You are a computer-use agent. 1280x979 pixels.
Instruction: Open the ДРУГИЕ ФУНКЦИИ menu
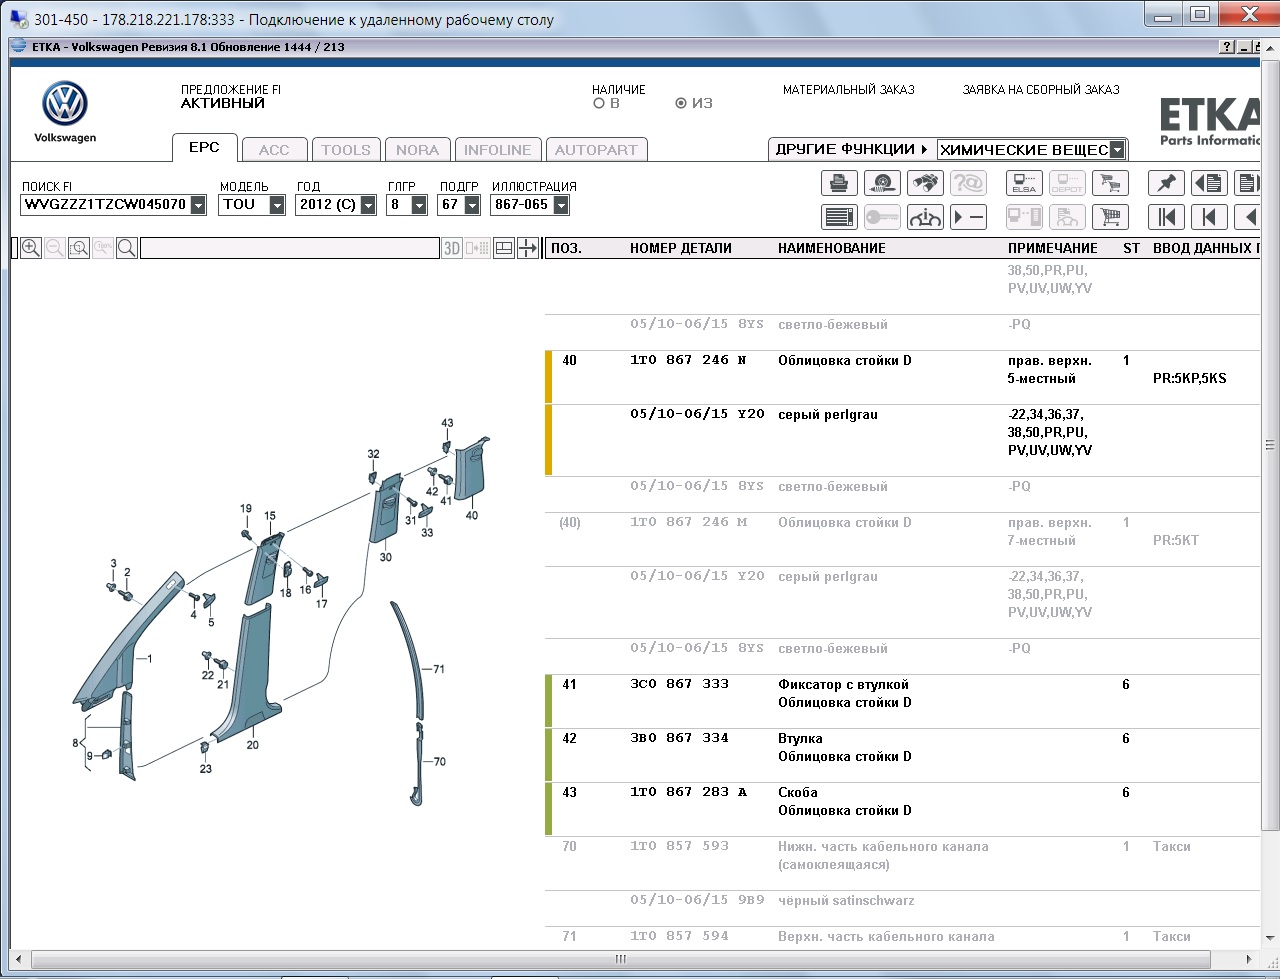(851, 149)
